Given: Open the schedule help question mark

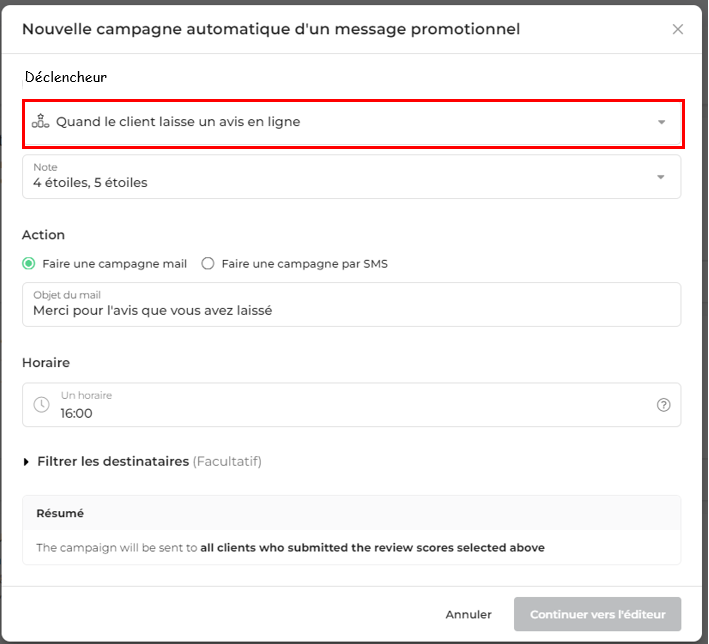Looking at the screenshot, I should 663,405.
